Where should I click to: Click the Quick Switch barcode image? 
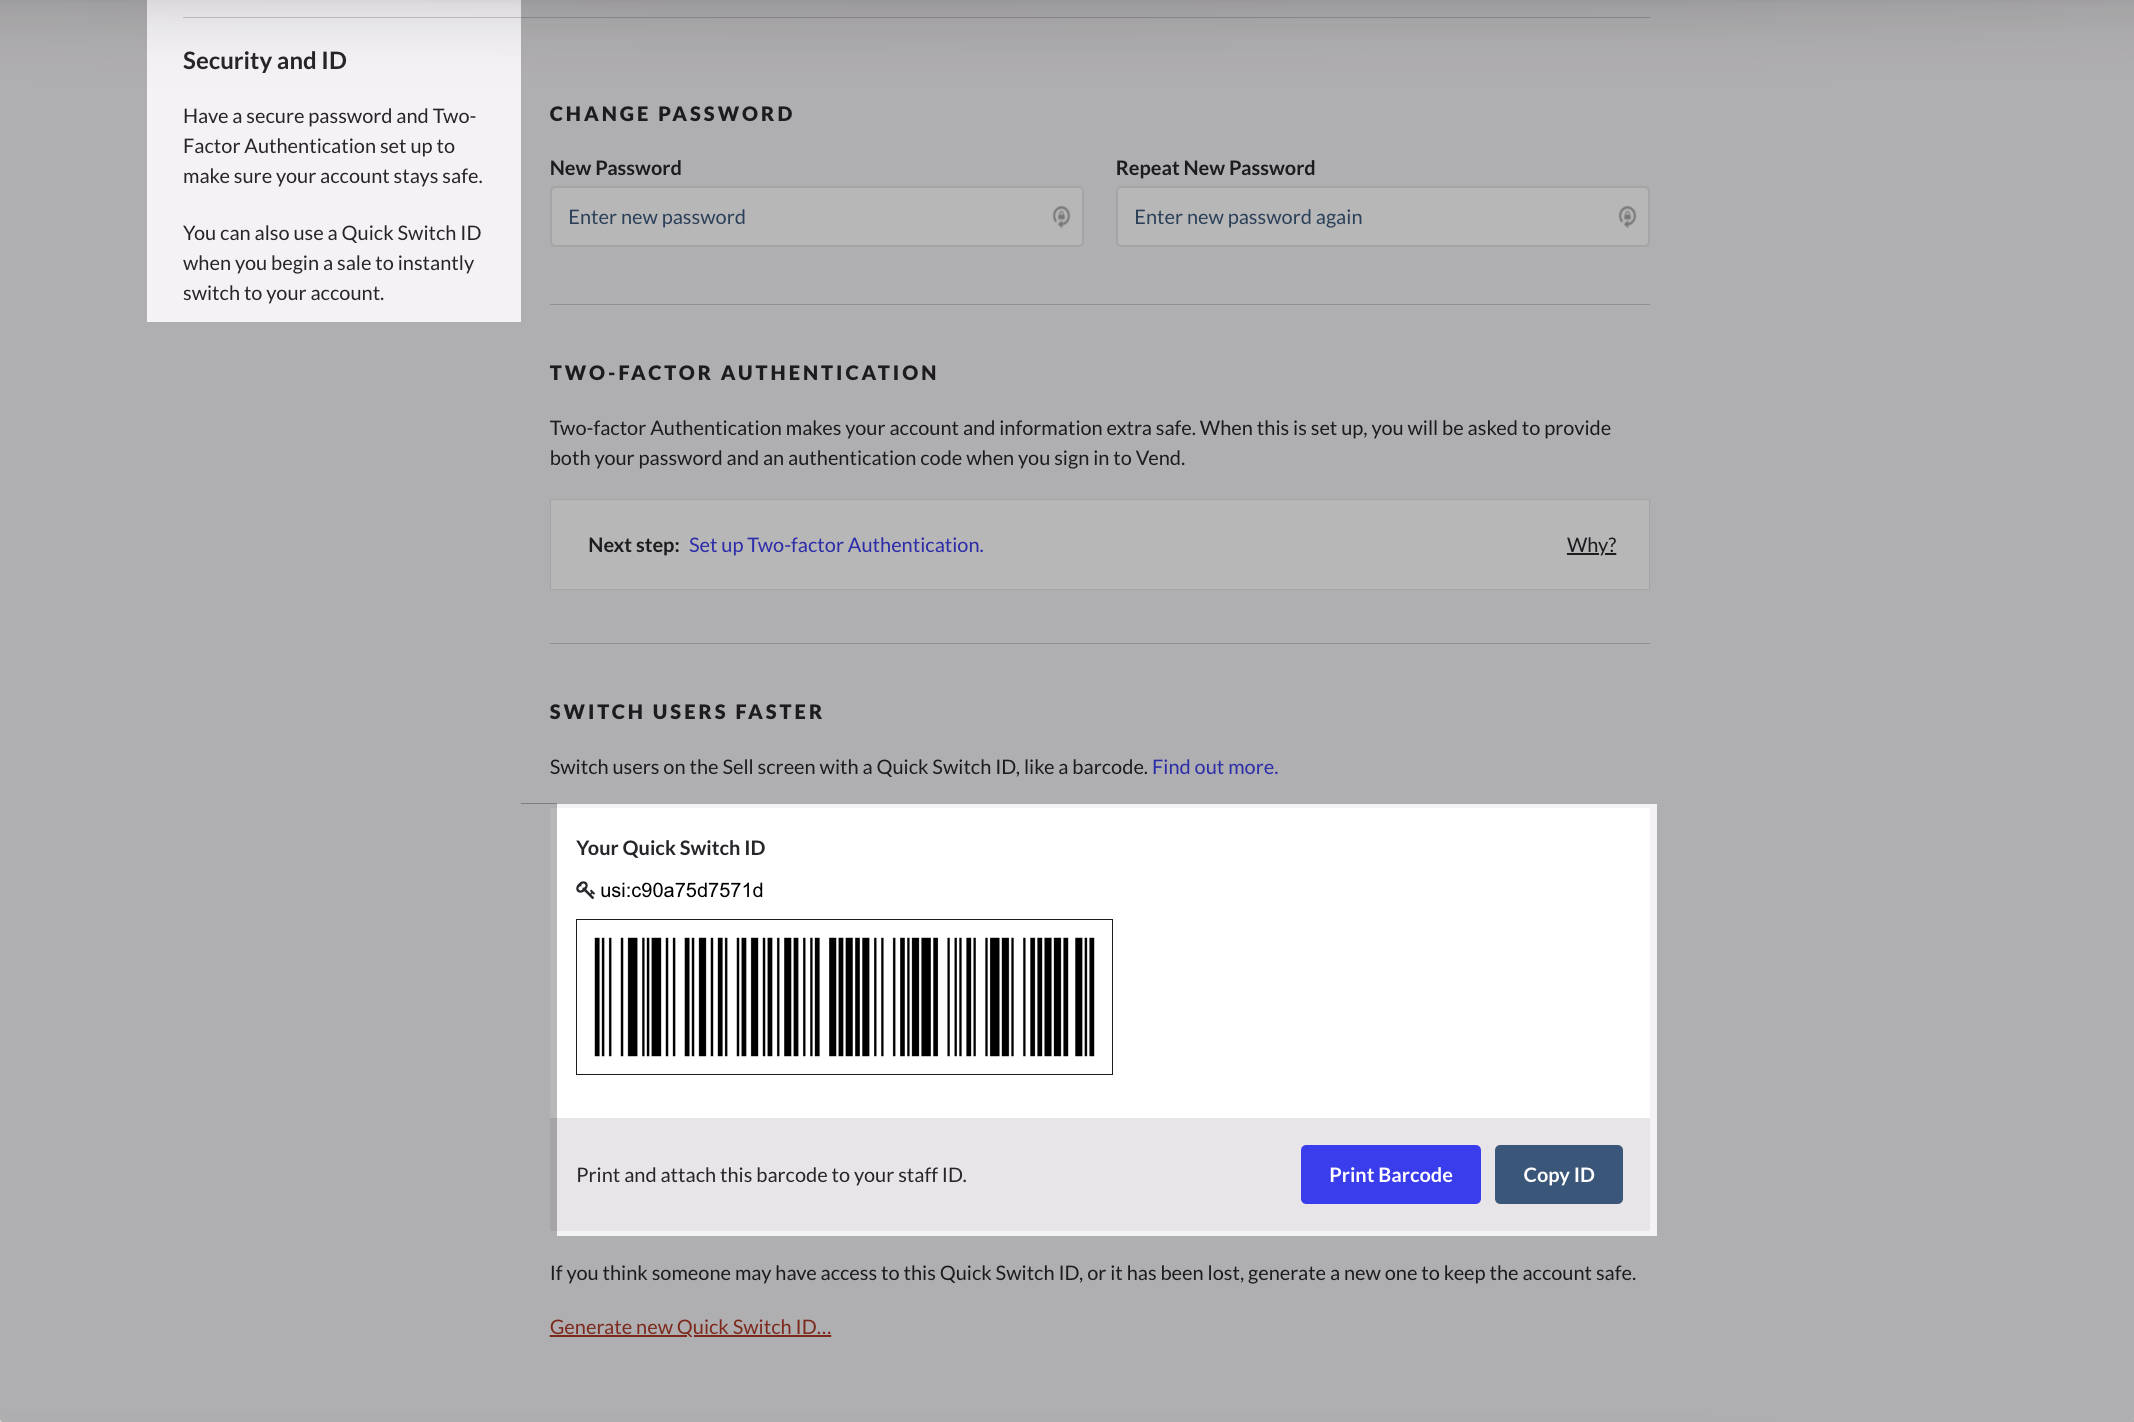pyautogui.click(x=844, y=997)
